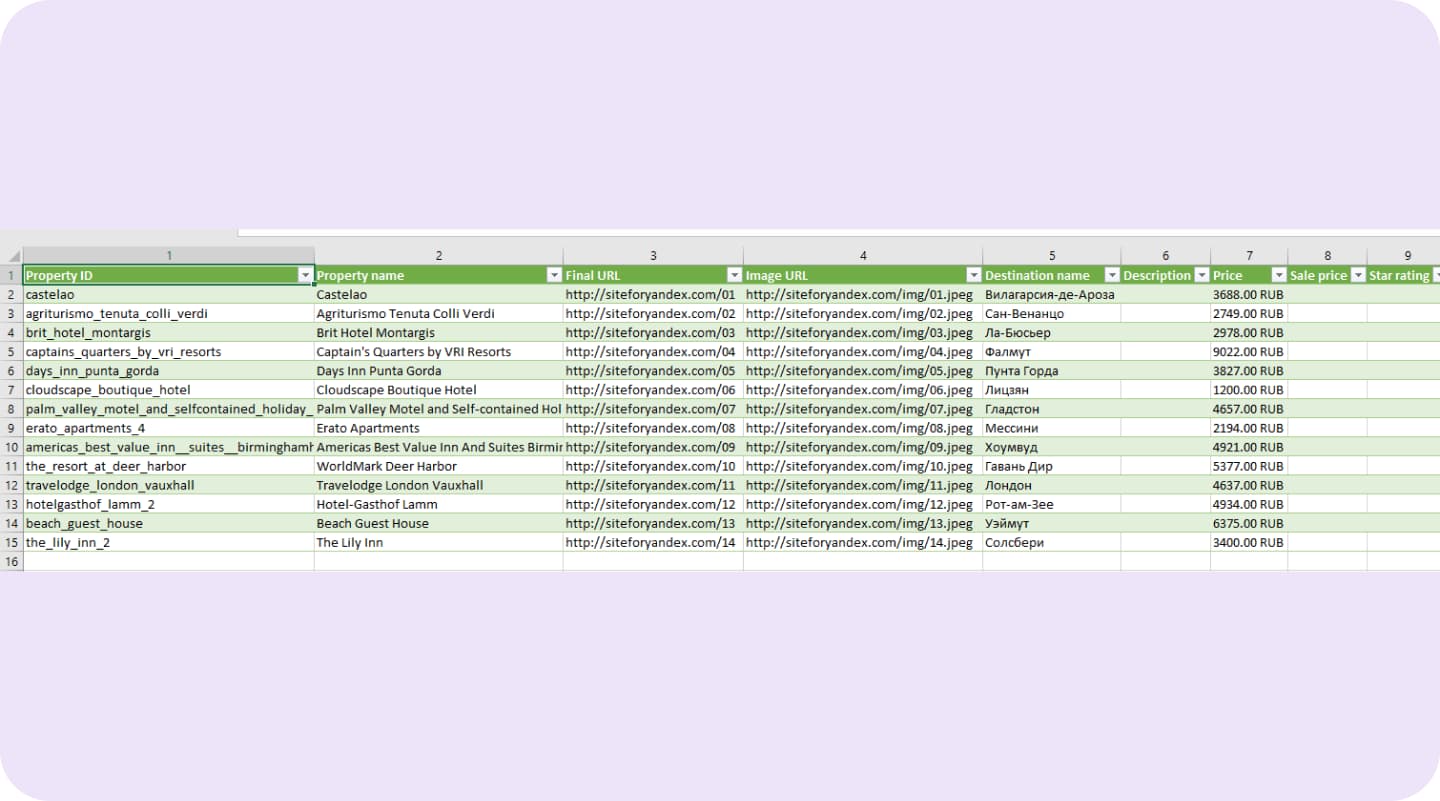
Task: Open the Sale price filter dropdown
Action: click(1358, 275)
